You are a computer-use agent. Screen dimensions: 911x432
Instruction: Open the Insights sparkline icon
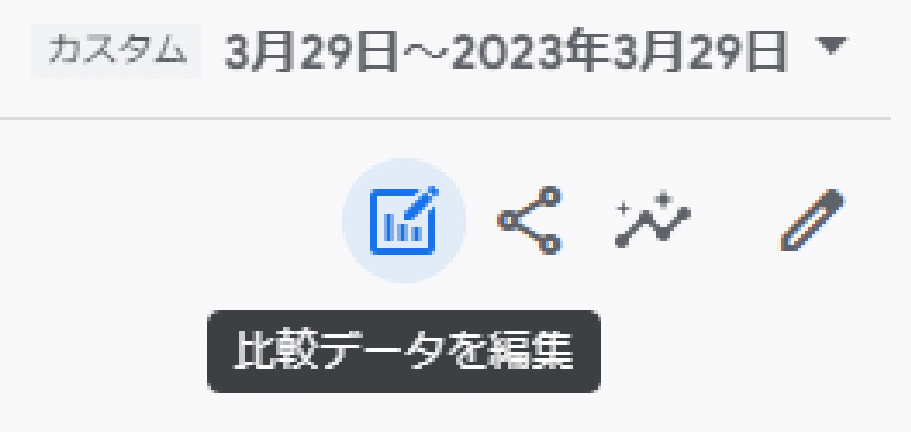652,221
